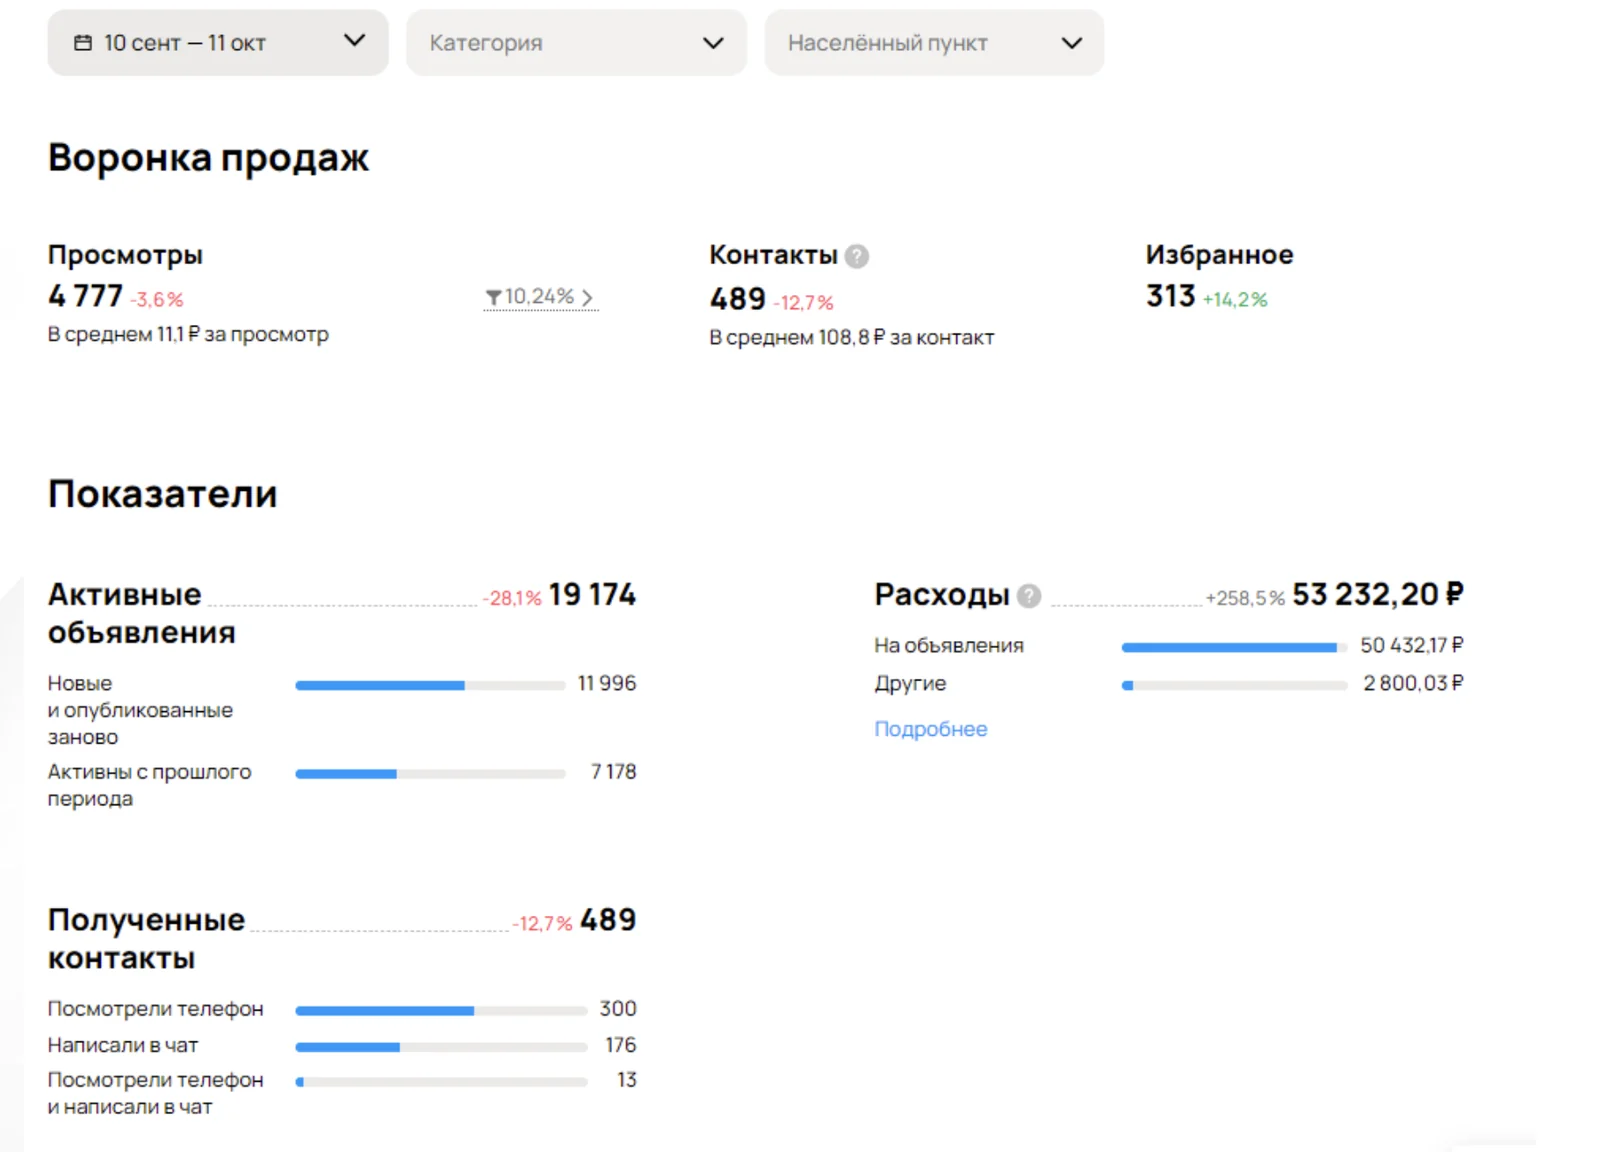The image size is (1600, 1152).
Task: Open help icon next to Контакты
Action: pos(857,256)
